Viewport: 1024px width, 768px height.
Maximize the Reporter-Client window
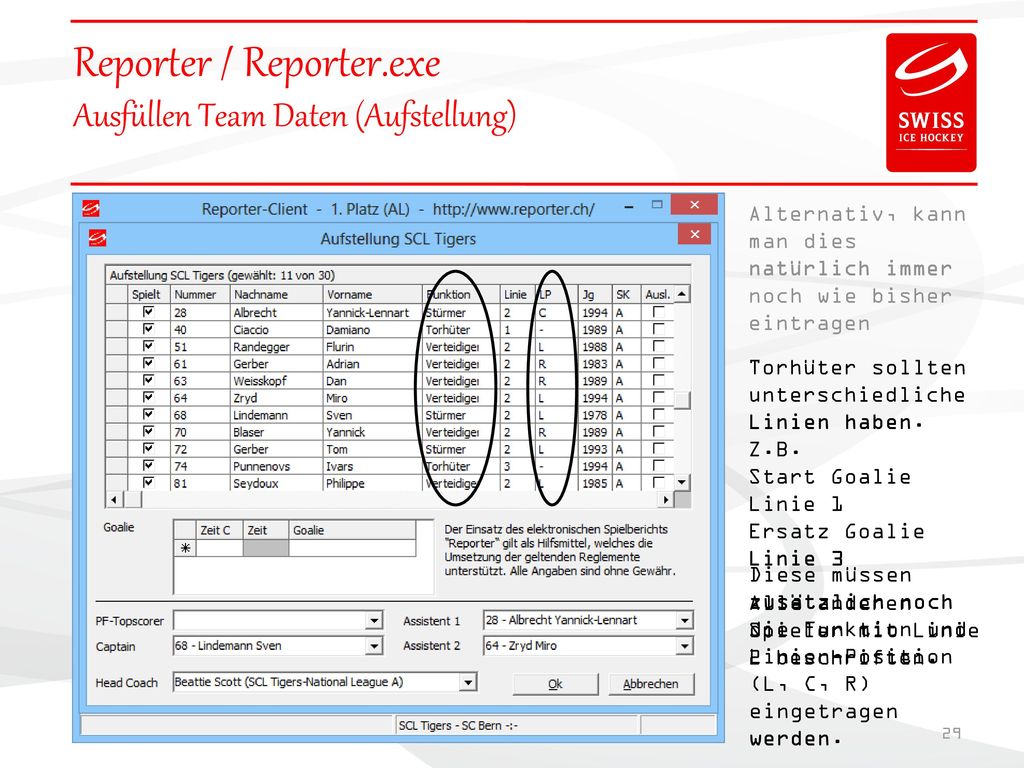(x=657, y=204)
